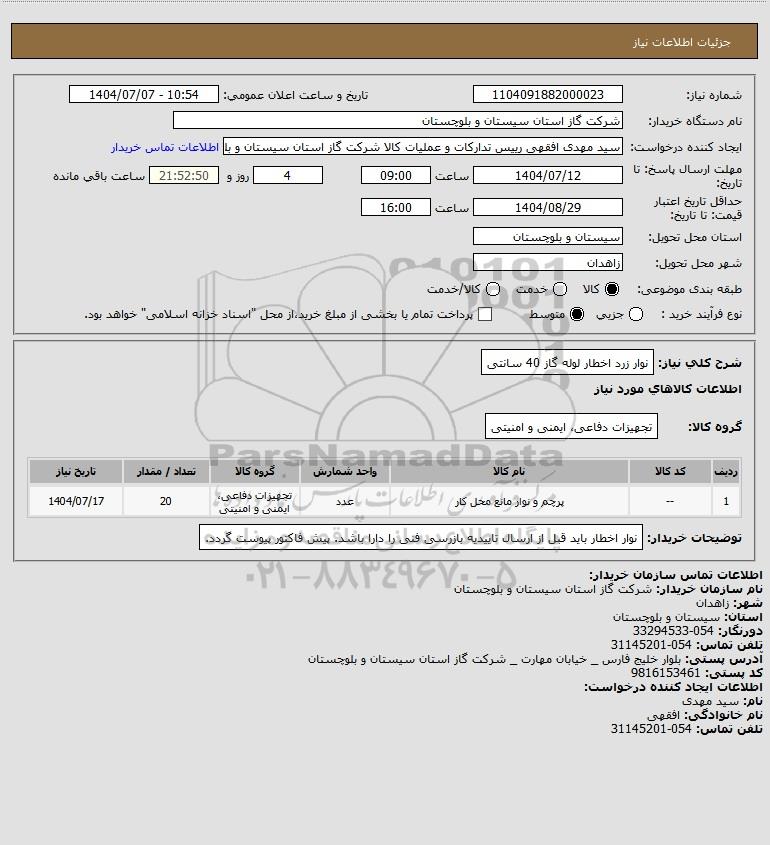This screenshot has height=845, width=770.
Task: Click the 09:00 deadline hour field
Action: tap(396, 175)
